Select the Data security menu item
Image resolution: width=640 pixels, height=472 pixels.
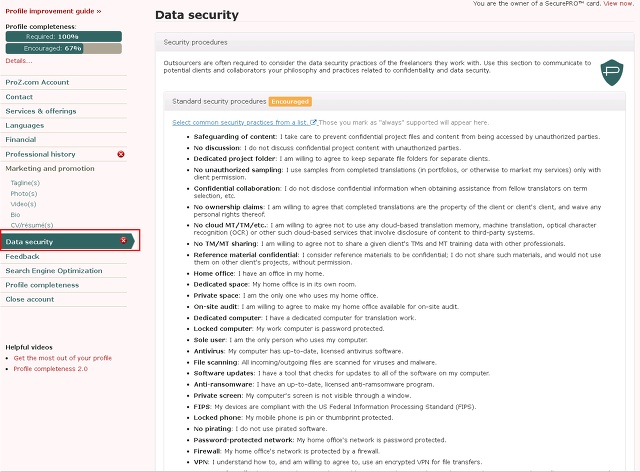[x=67, y=242]
